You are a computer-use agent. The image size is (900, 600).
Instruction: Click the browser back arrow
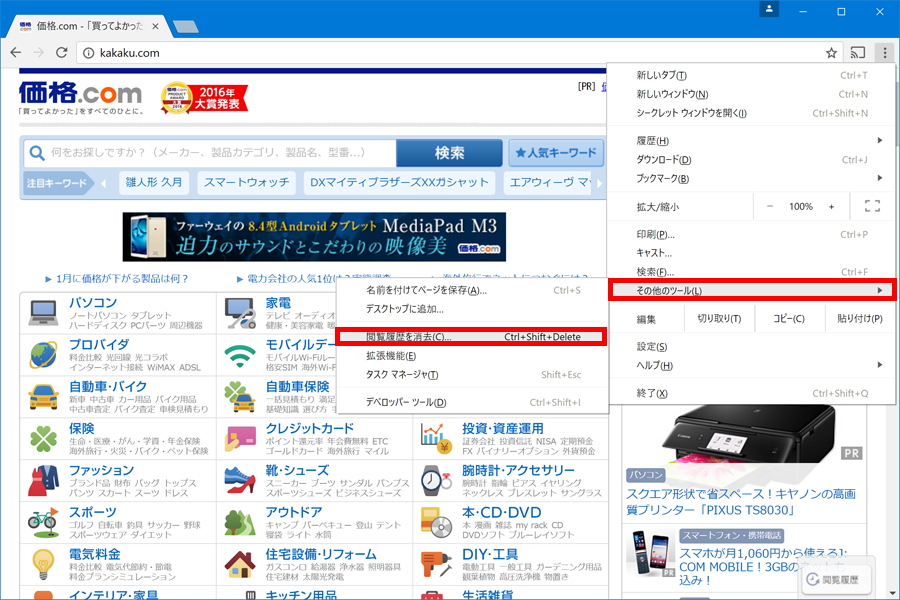(x=15, y=53)
